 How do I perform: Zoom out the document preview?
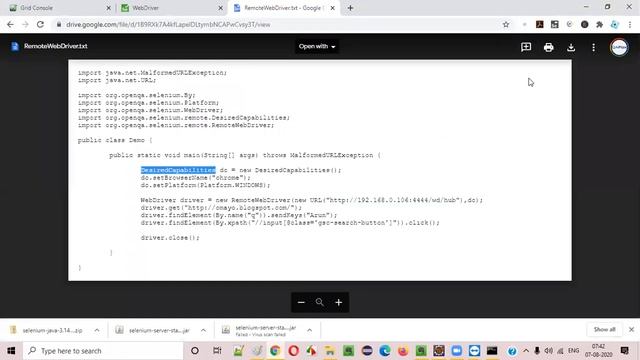(301, 302)
